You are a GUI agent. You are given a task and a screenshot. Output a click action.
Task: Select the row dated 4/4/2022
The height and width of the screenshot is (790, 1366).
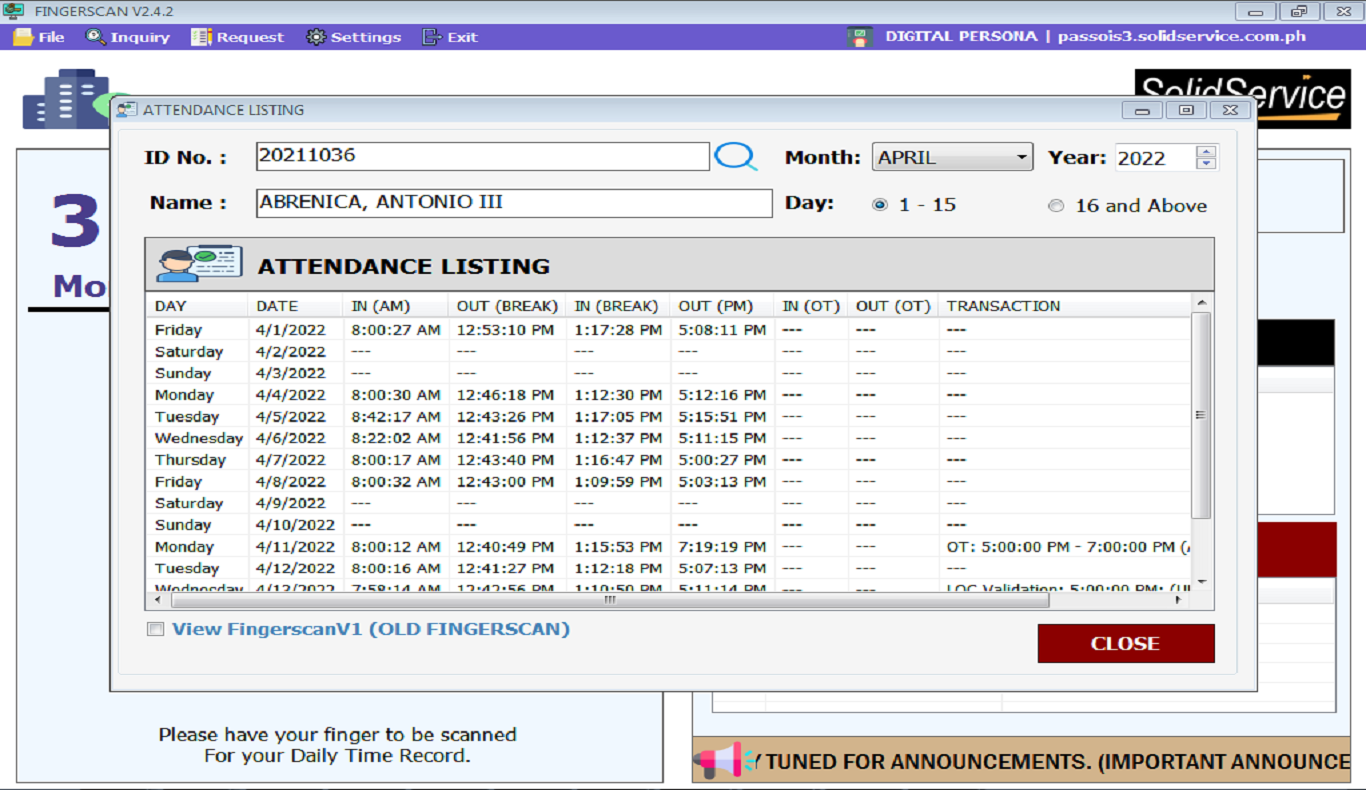(669, 395)
